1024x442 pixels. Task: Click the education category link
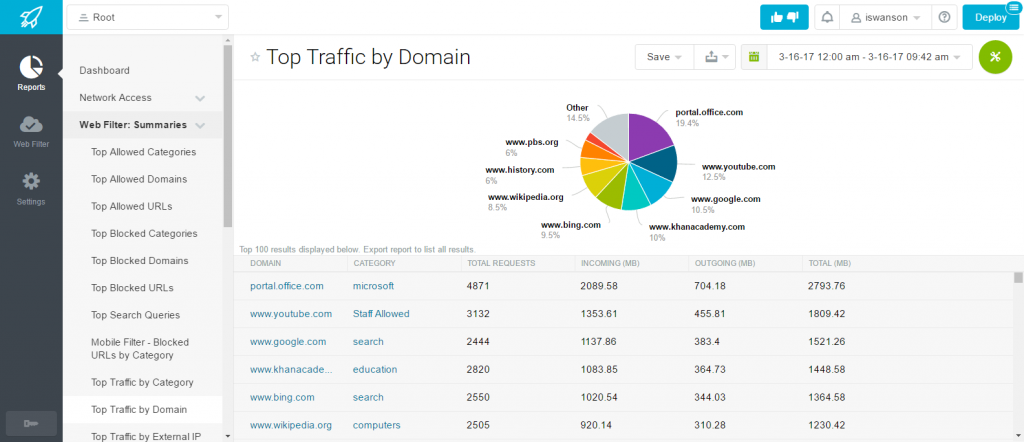(375, 370)
